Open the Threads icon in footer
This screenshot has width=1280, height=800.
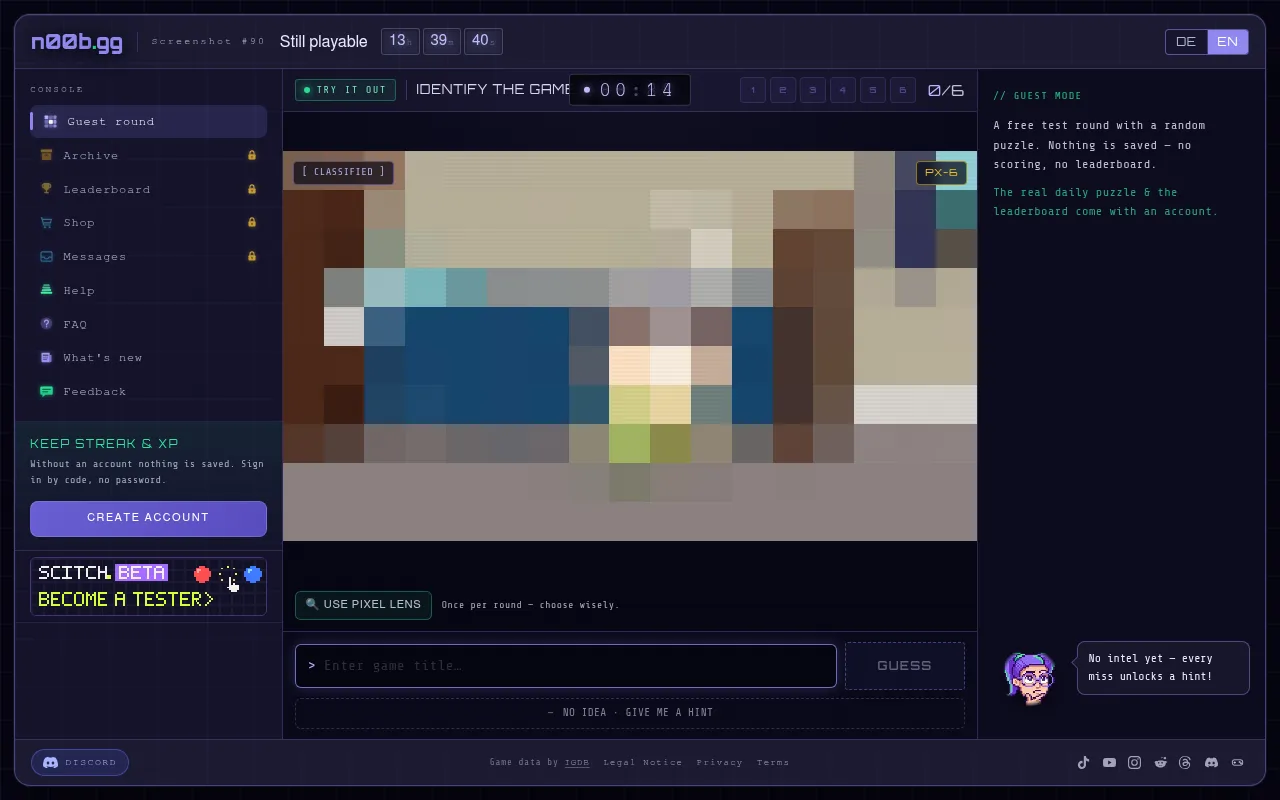[x=1185, y=762]
